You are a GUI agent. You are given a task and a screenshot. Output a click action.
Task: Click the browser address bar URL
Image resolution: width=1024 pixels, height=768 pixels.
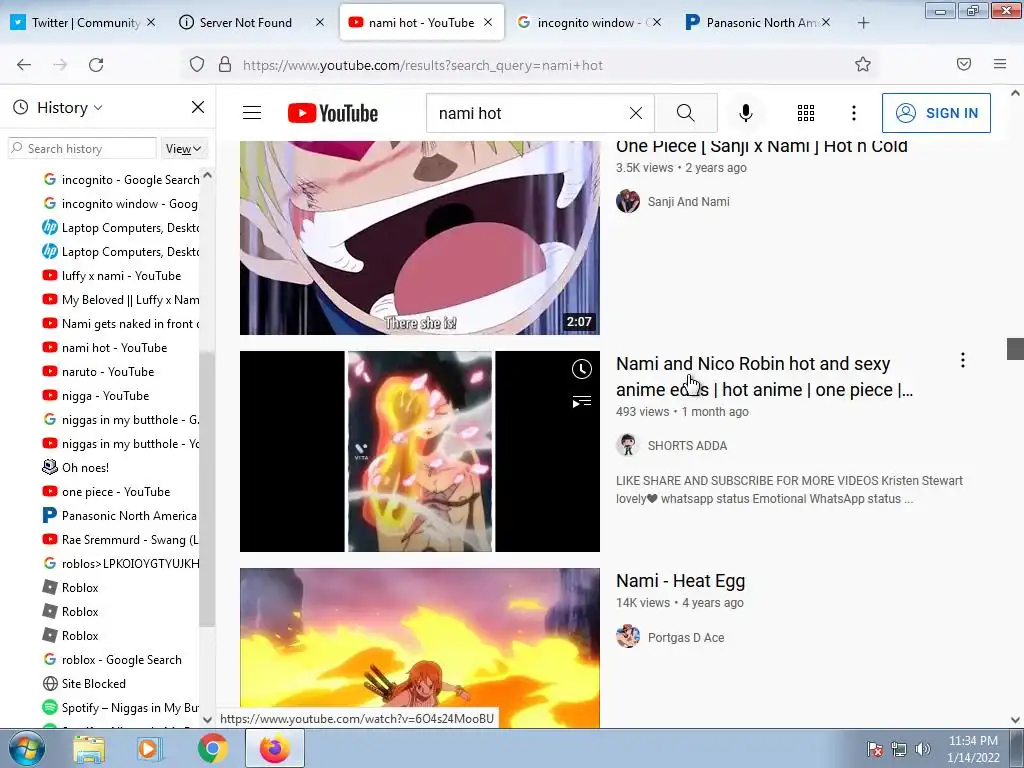click(x=423, y=65)
